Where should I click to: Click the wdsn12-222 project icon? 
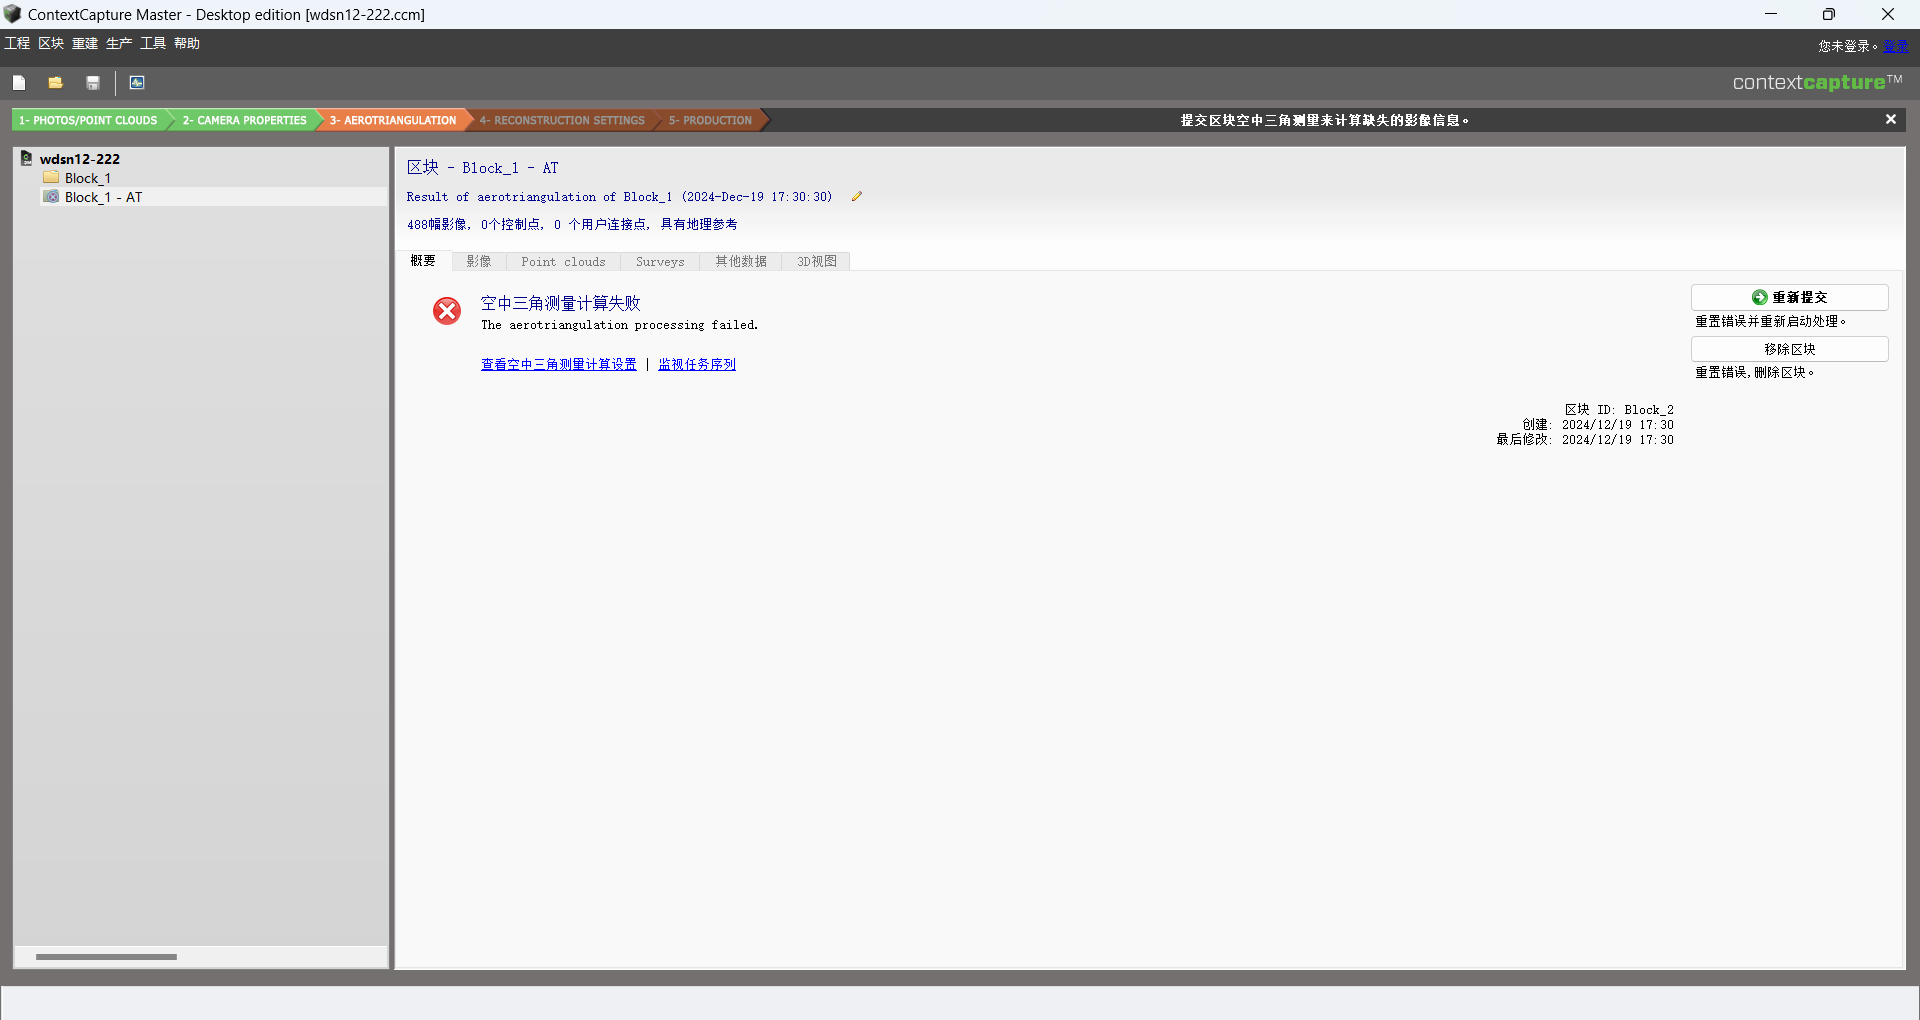tap(27, 159)
